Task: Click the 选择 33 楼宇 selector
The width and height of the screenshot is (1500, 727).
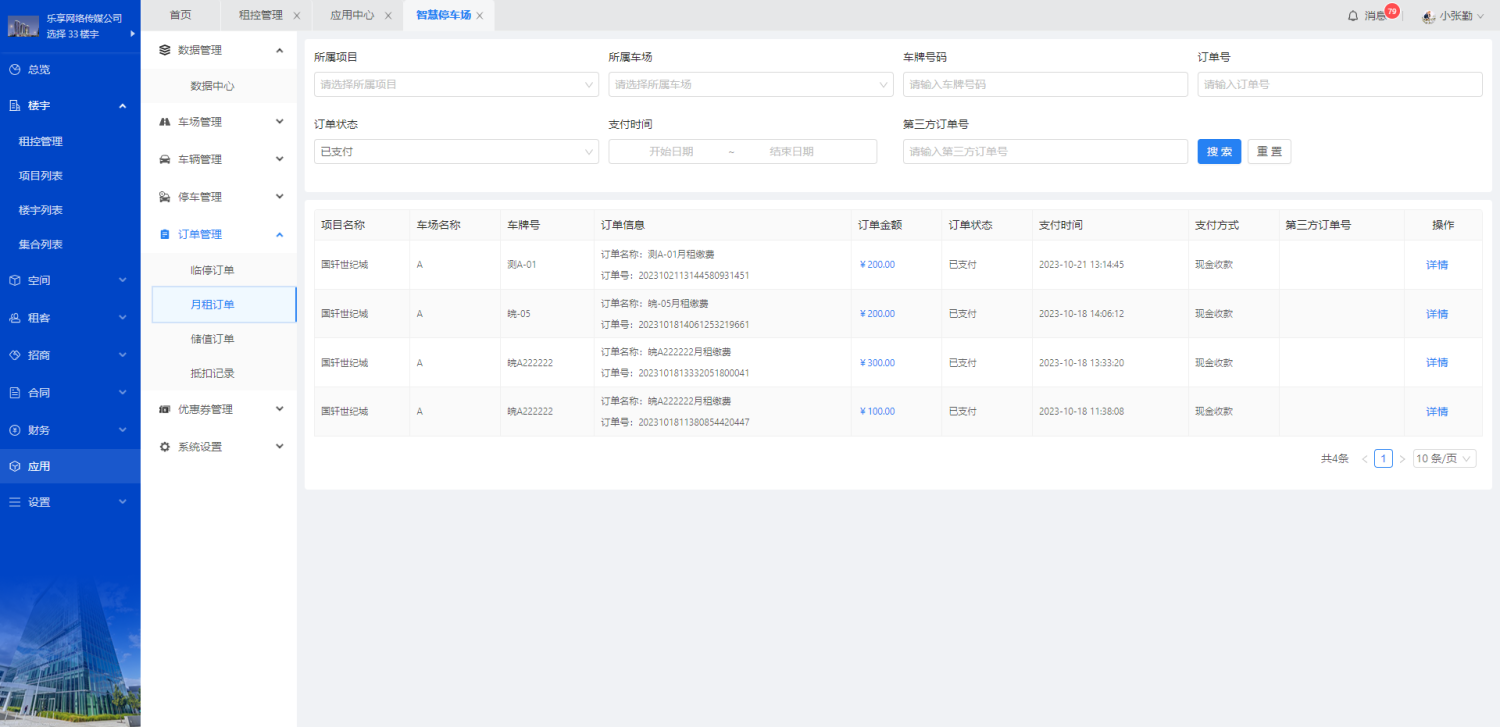Action: click(x=73, y=34)
